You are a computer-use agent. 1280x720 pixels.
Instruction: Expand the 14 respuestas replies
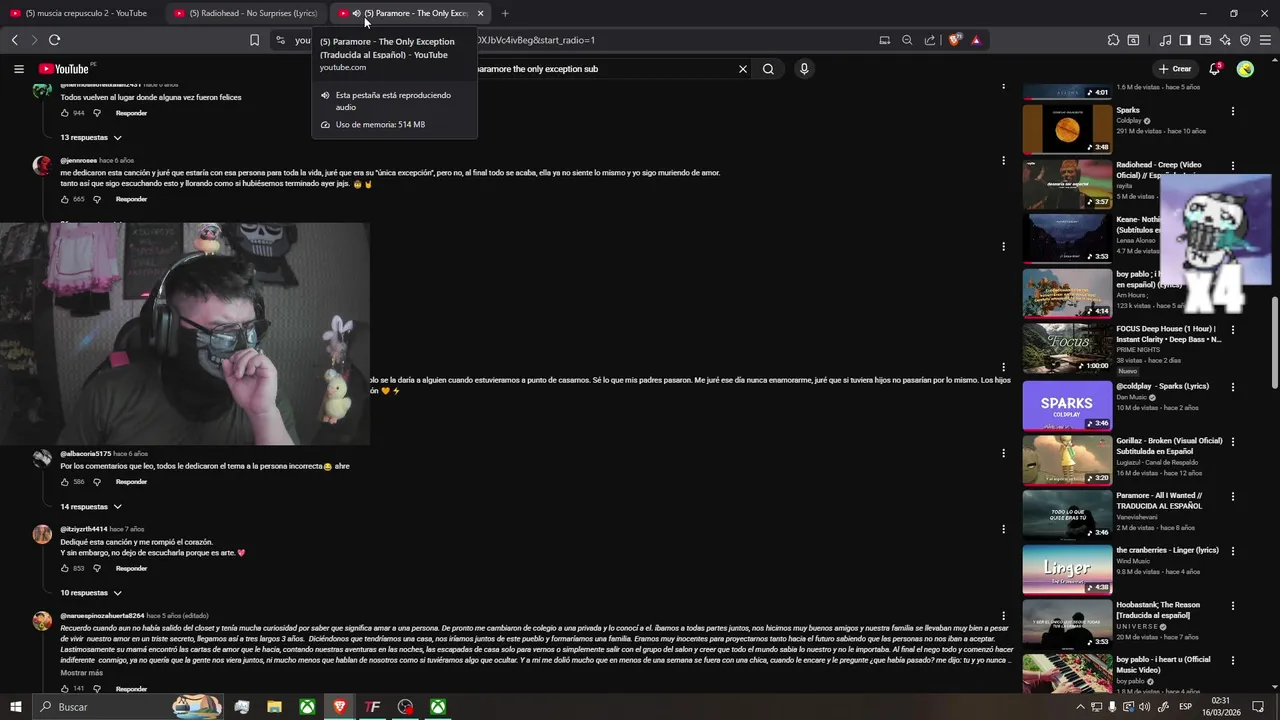(91, 507)
